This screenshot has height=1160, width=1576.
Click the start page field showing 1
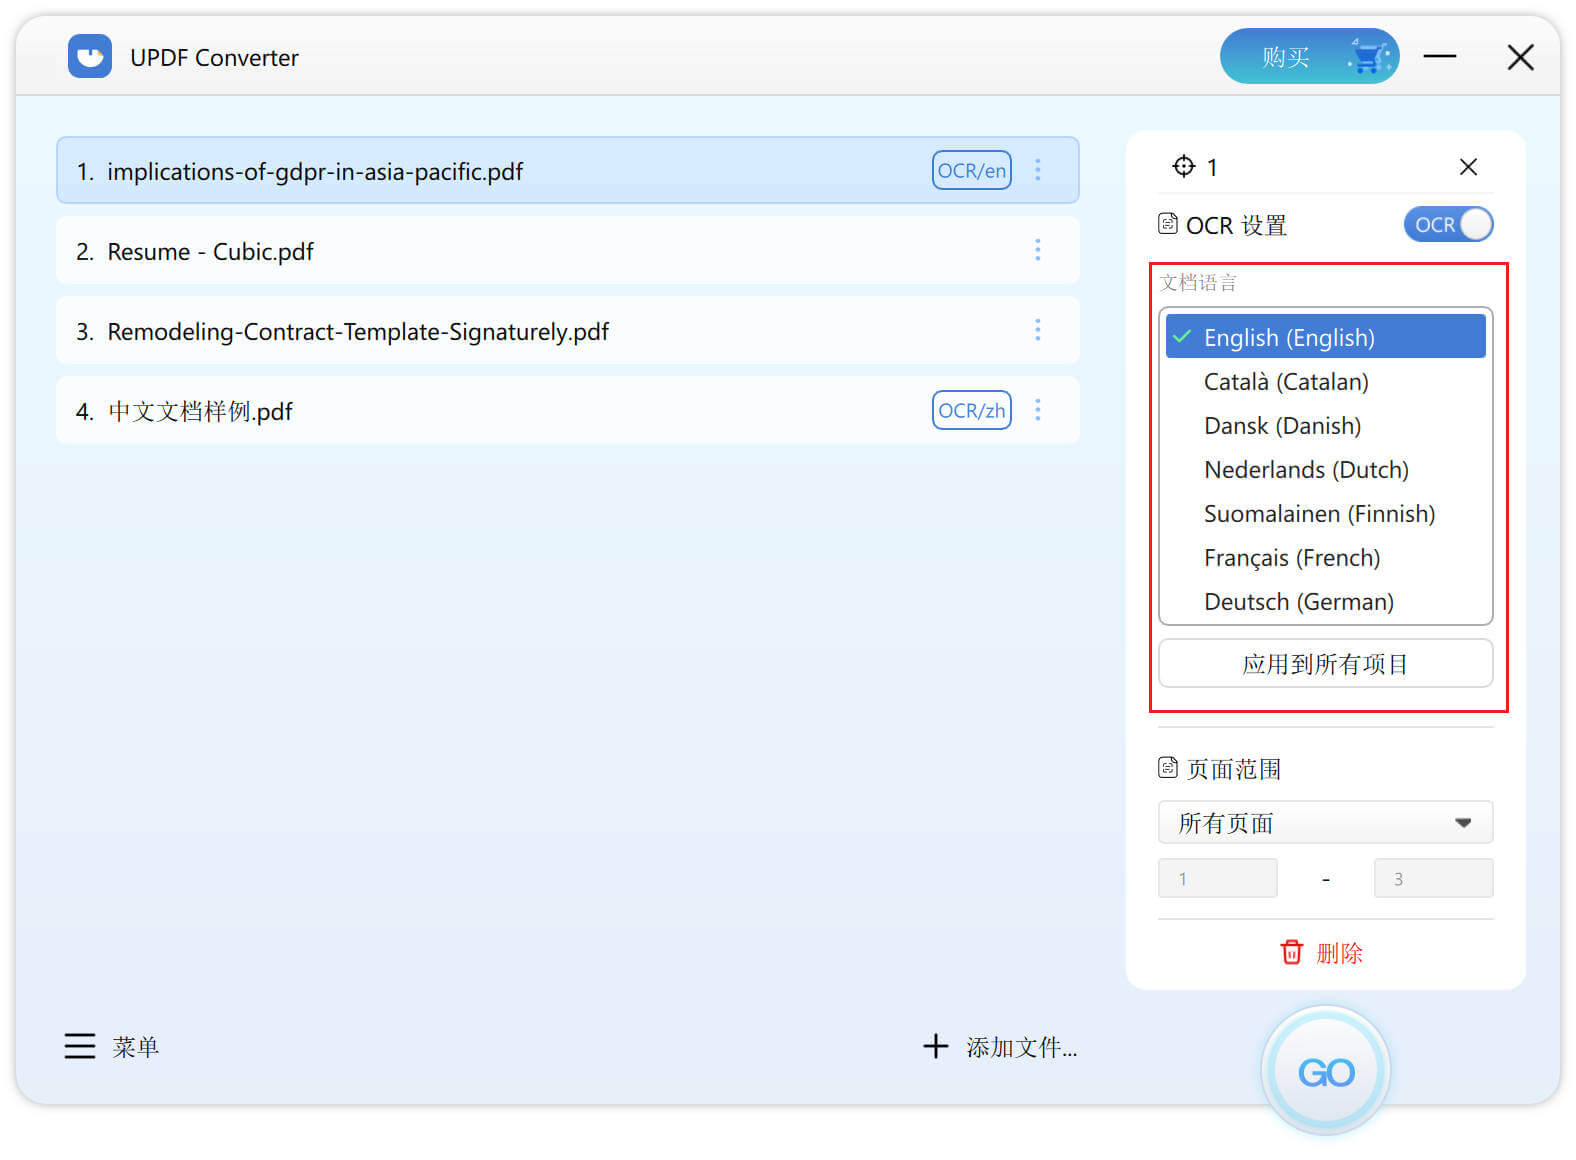click(1218, 878)
